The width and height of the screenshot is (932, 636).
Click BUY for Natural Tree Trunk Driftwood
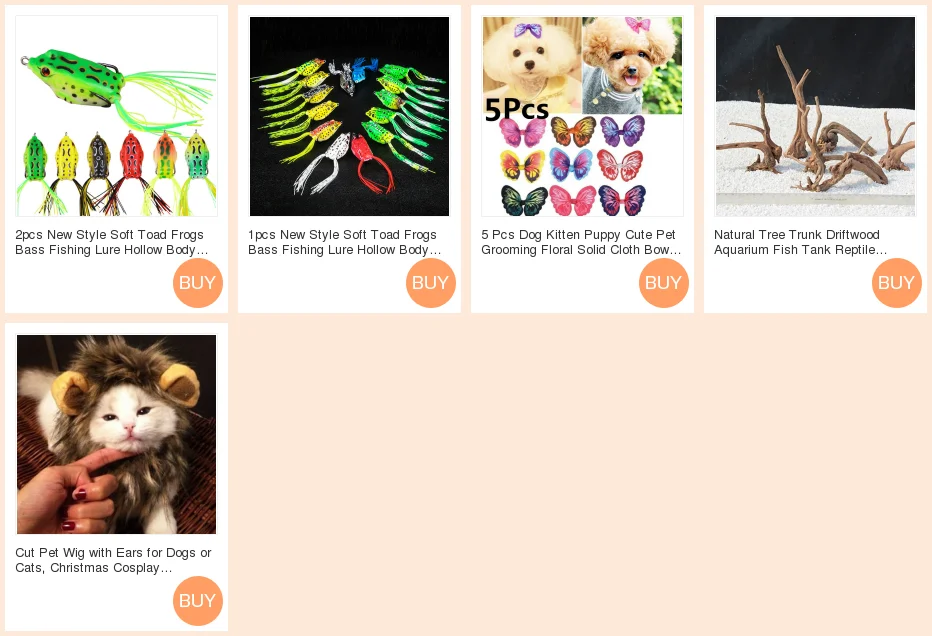pos(897,283)
